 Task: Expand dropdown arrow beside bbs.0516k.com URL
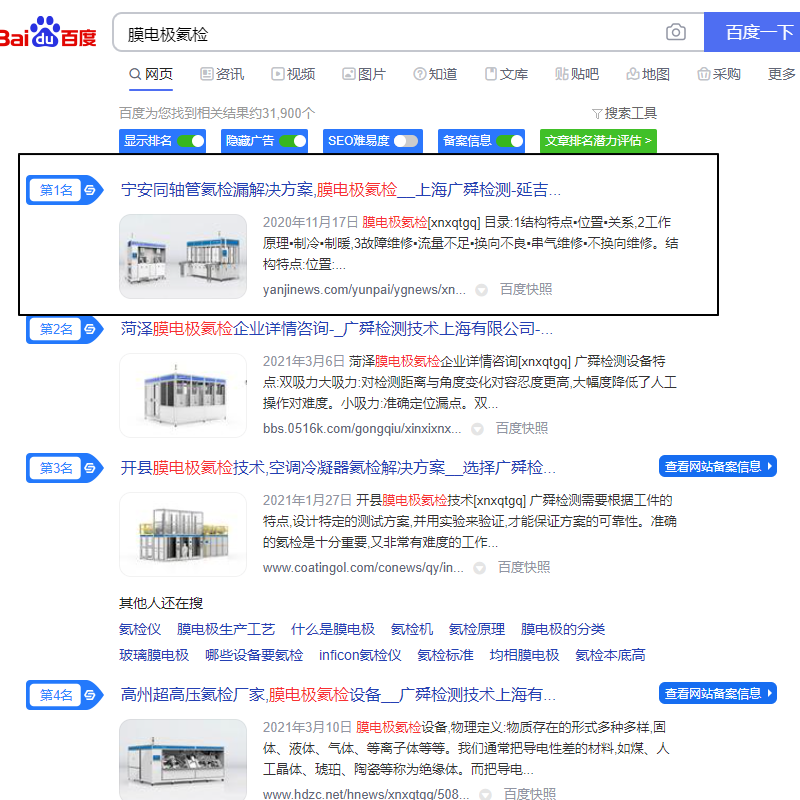[x=477, y=429]
